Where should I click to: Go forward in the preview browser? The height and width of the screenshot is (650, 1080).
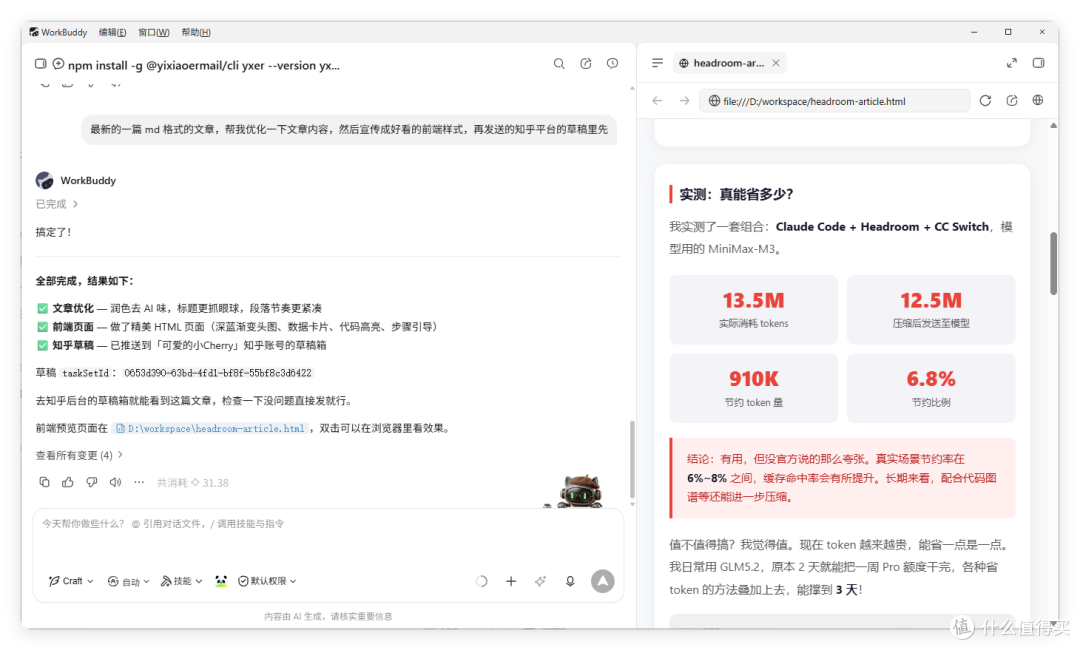[684, 101]
